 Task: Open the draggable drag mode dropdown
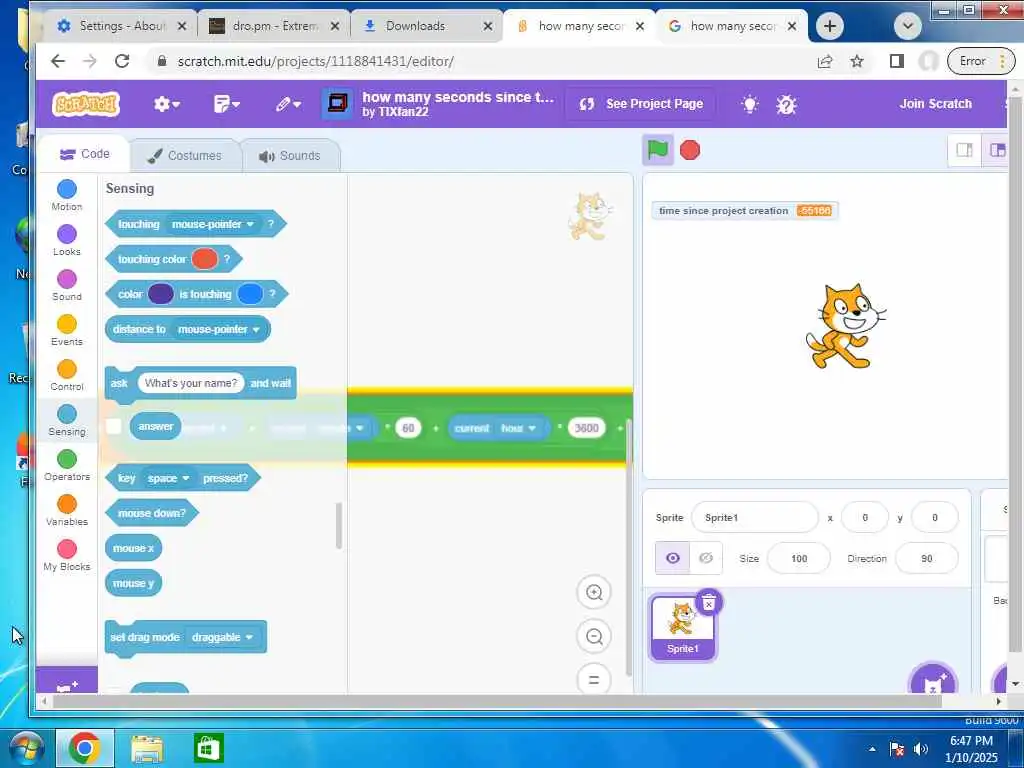223,637
